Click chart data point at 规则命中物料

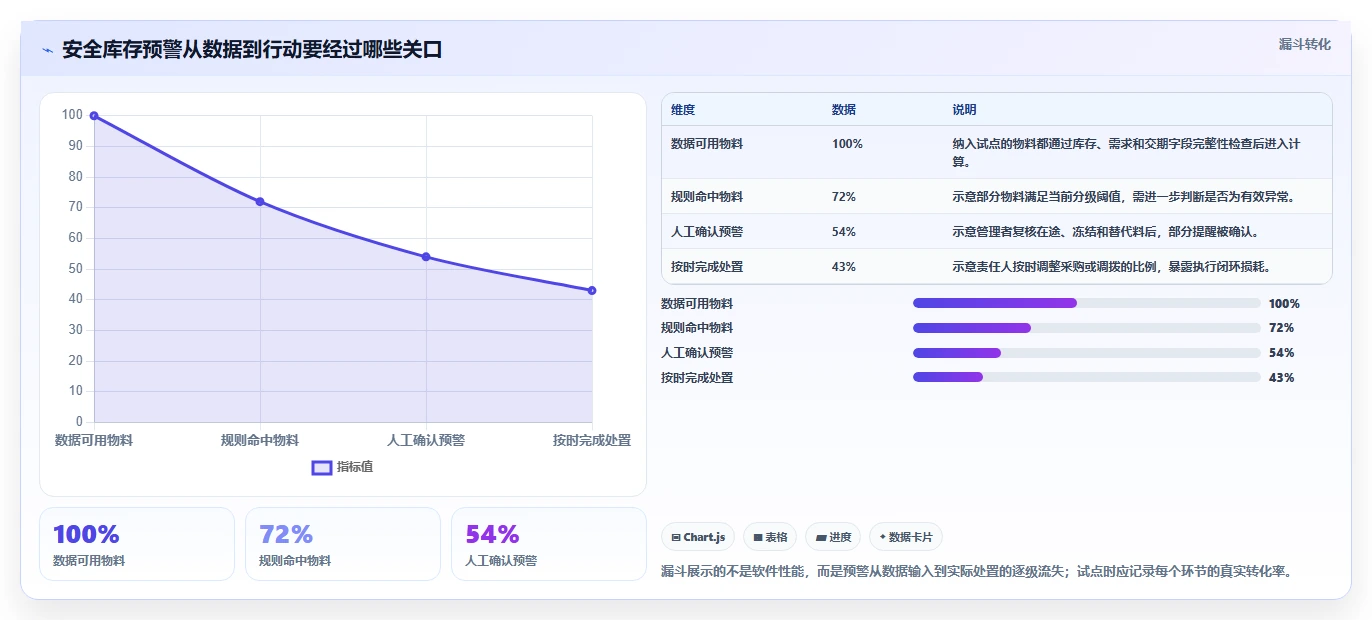(x=260, y=202)
